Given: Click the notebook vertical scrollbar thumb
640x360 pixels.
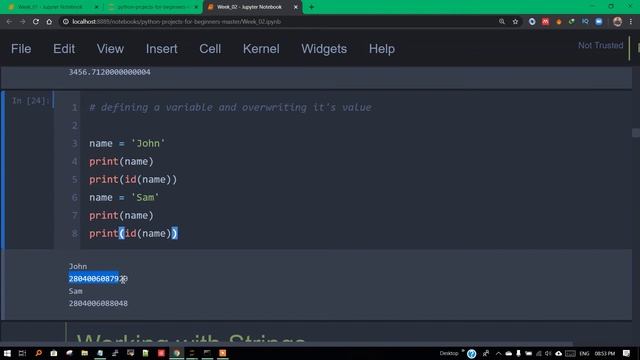Looking at the screenshot, I should pyautogui.click(x=636, y=133).
